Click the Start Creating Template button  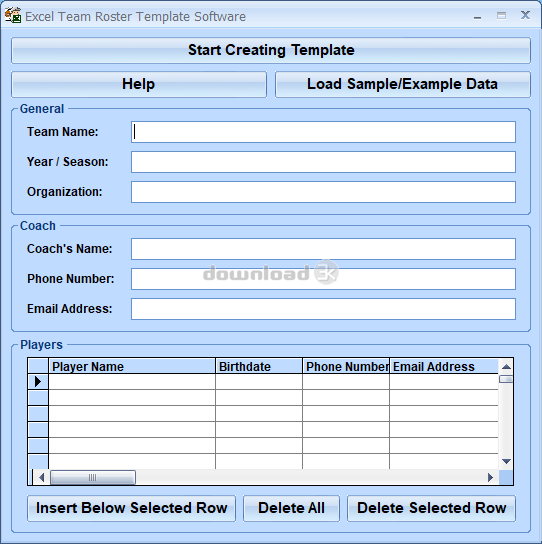pos(271,50)
